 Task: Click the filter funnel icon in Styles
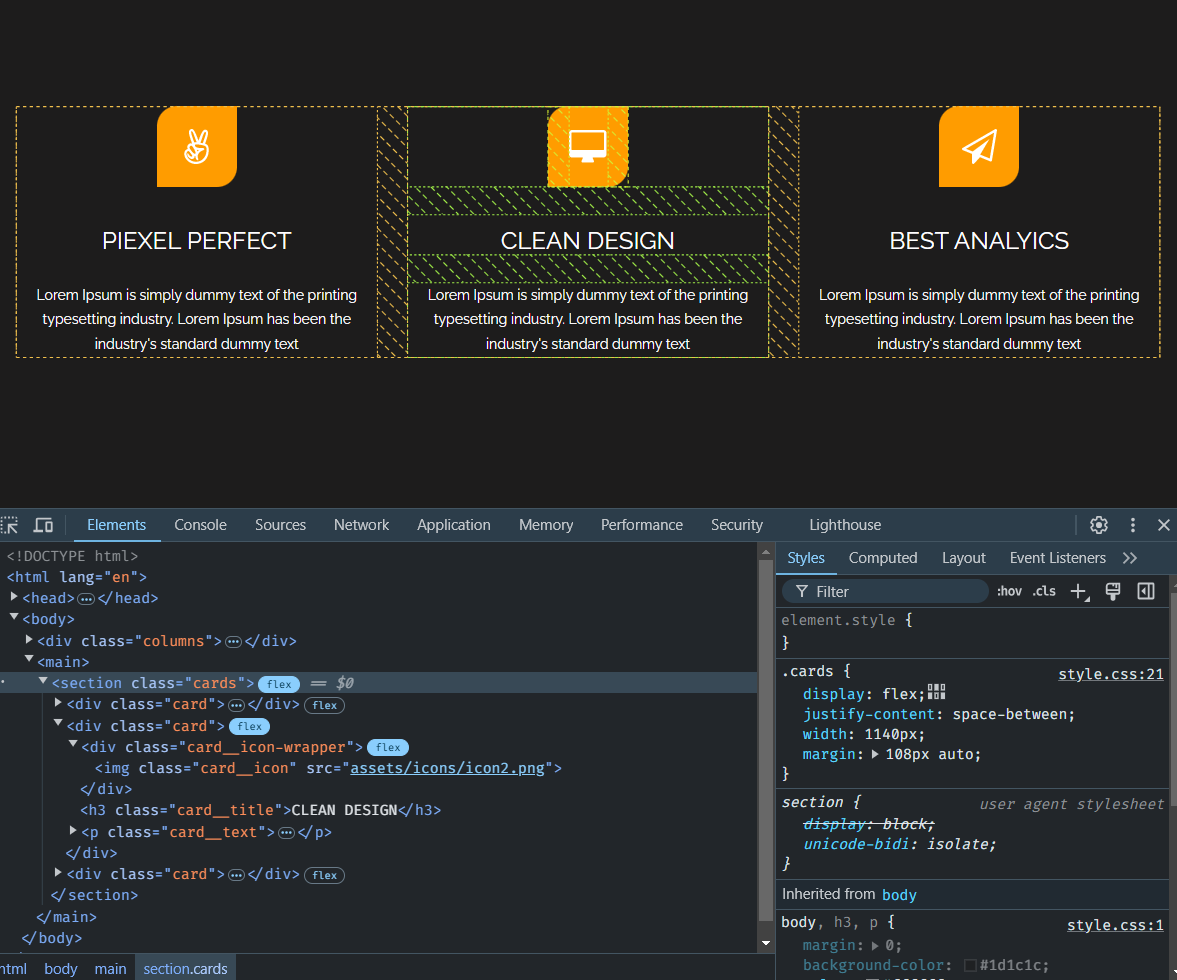[x=802, y=591]
